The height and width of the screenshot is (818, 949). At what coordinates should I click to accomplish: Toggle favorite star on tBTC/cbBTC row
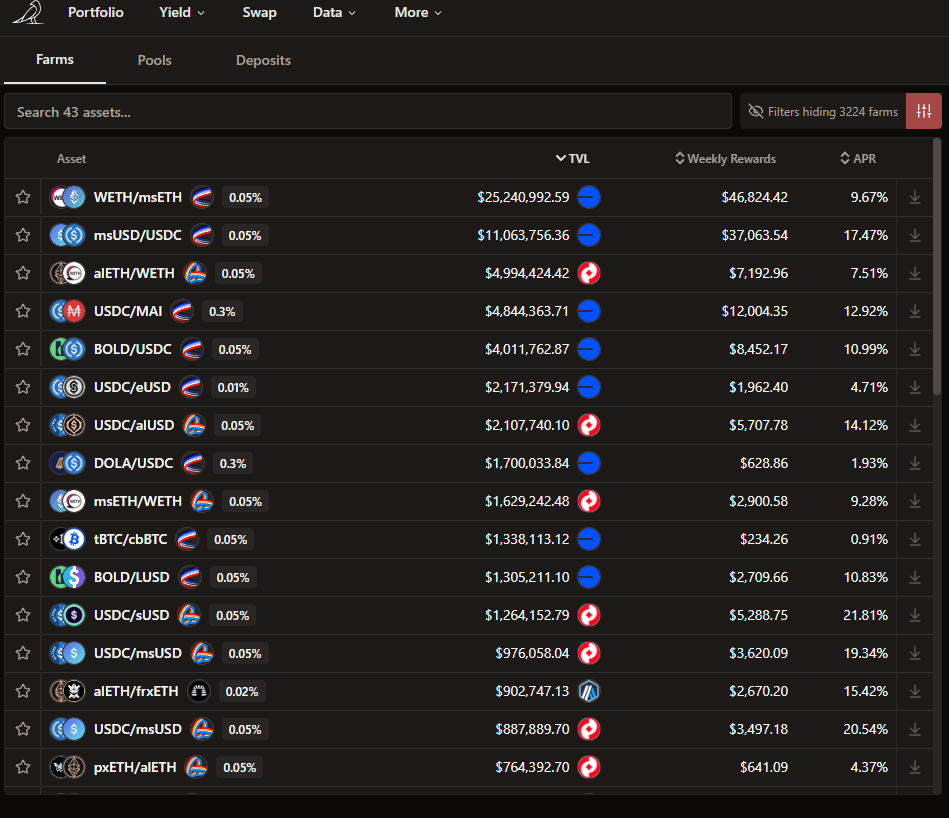(23, 540)
